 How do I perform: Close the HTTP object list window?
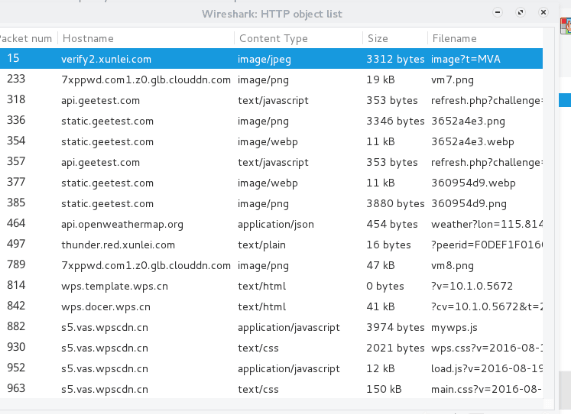pyautogui.click(x=543, y=13)
